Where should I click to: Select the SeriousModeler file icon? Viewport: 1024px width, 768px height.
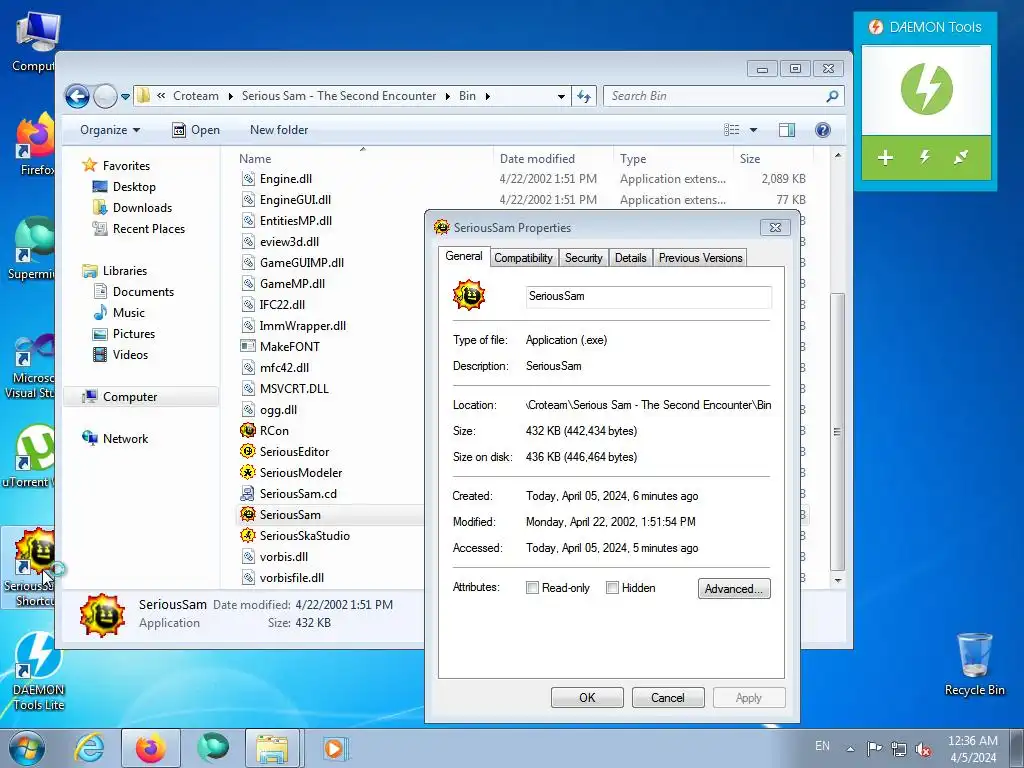pos(248,472)
